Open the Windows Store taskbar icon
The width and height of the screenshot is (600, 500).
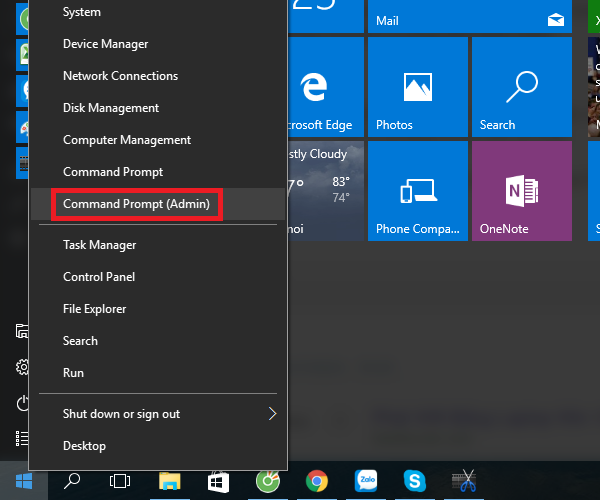[x=219, y=481]
